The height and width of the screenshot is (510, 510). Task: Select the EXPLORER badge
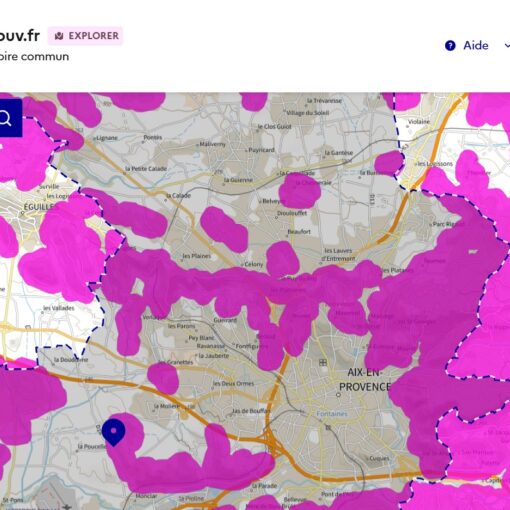[x=85, y=36]
